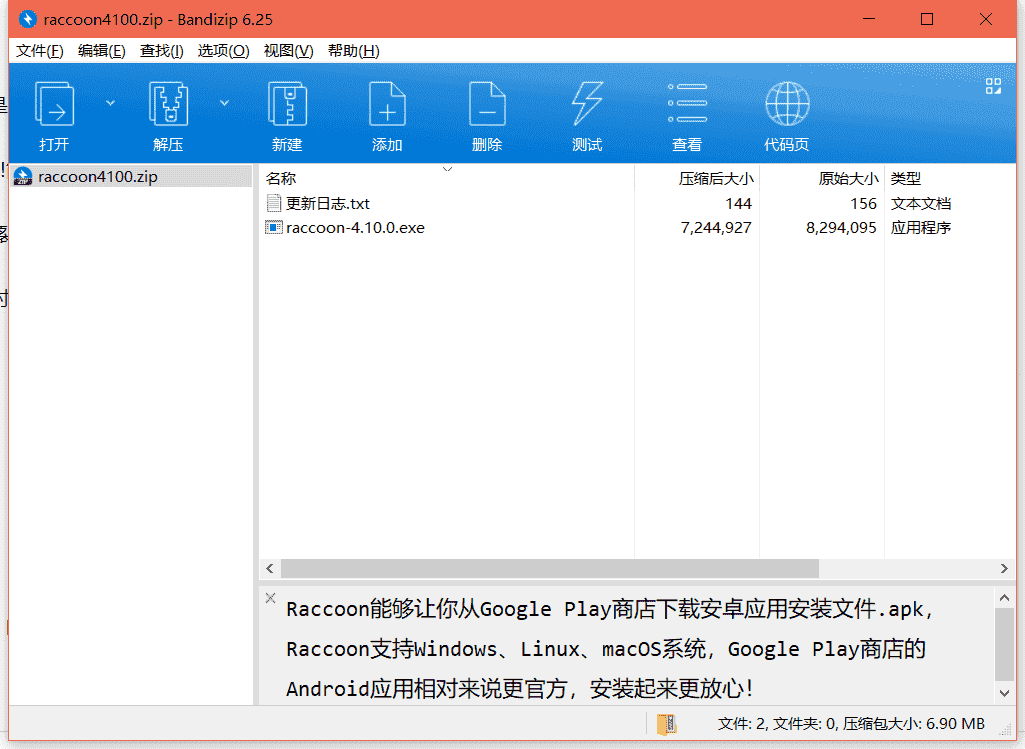
Task: Click the 文本文档 type cell
Action: click(x=920, y=204)
